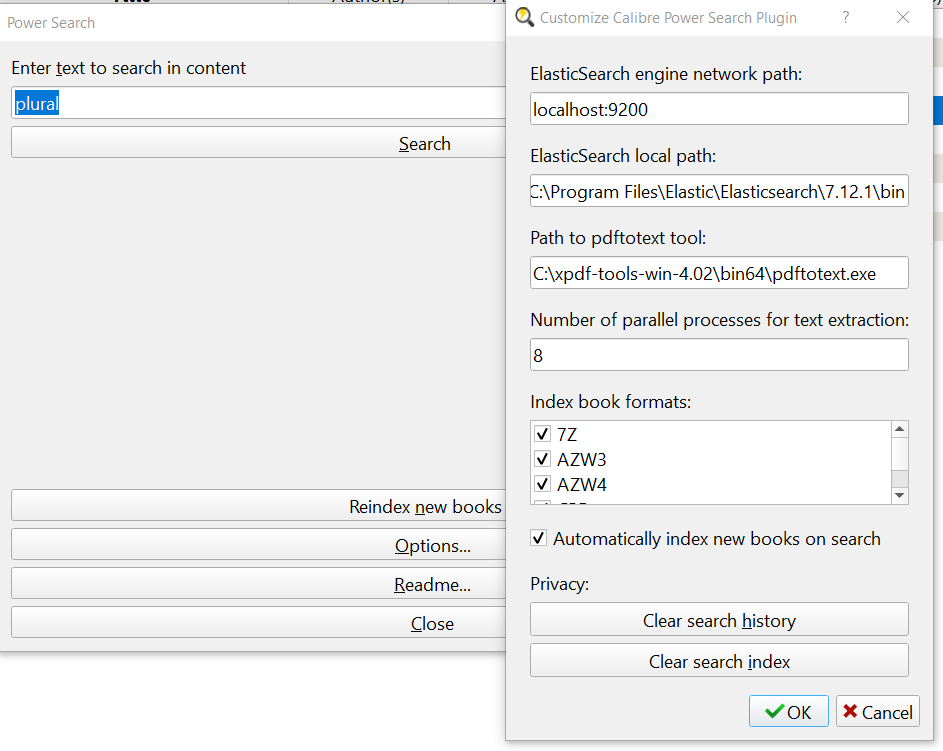Click the number of parallel processes field
Image resolution: width=943 pixels, height=751 pixels.
click(719, 355)
